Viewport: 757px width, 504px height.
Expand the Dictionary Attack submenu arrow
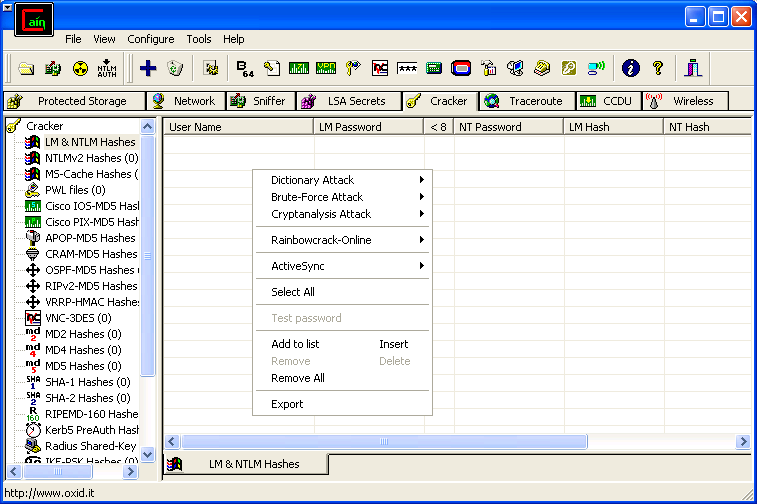pos(421,180)
